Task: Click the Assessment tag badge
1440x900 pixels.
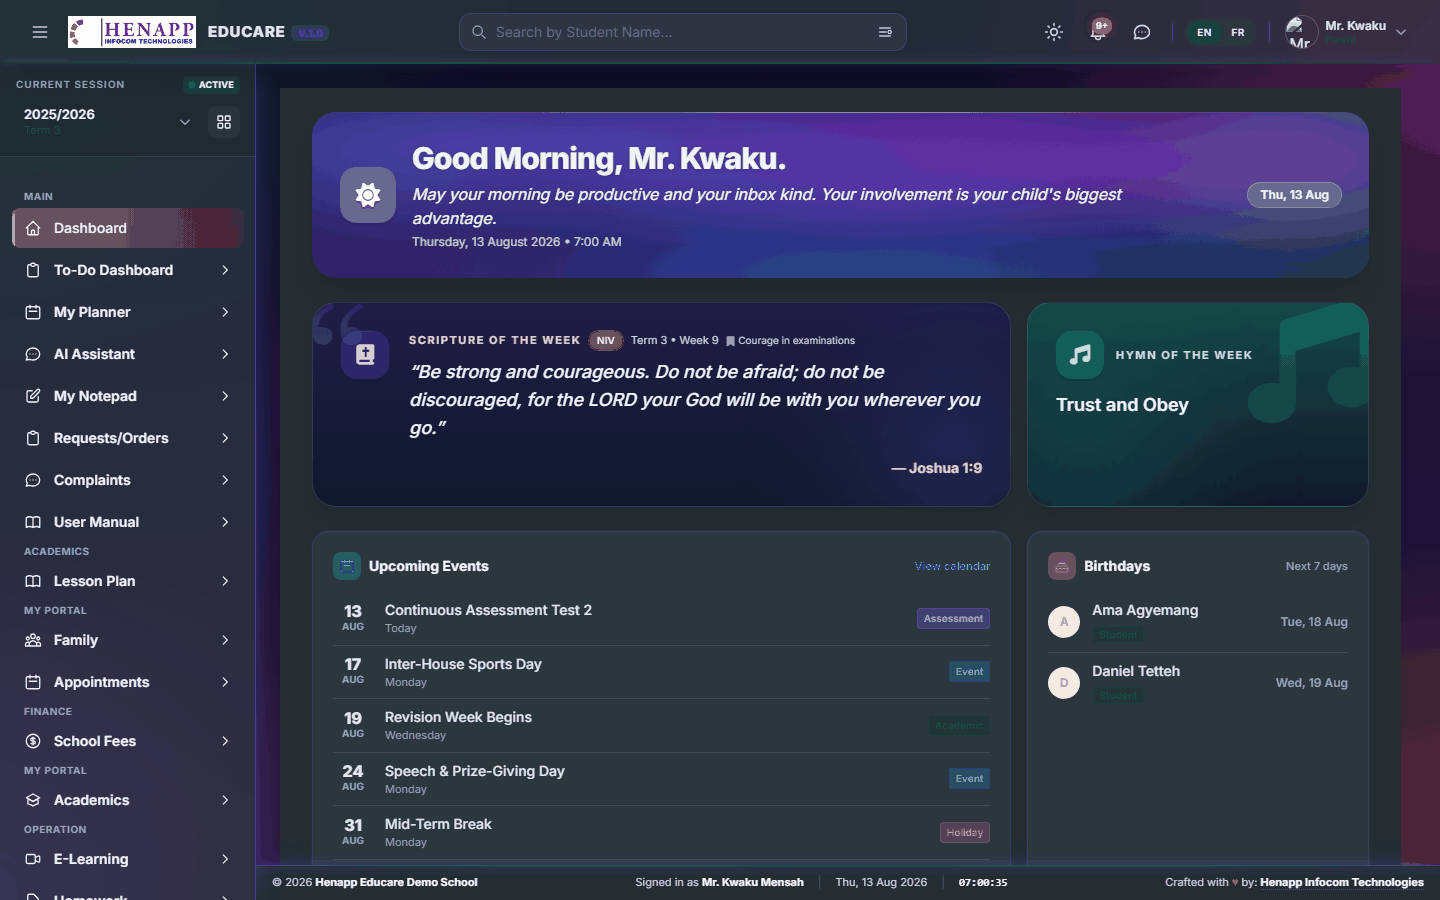Action: pyautogui.click(x=953, y=619)
